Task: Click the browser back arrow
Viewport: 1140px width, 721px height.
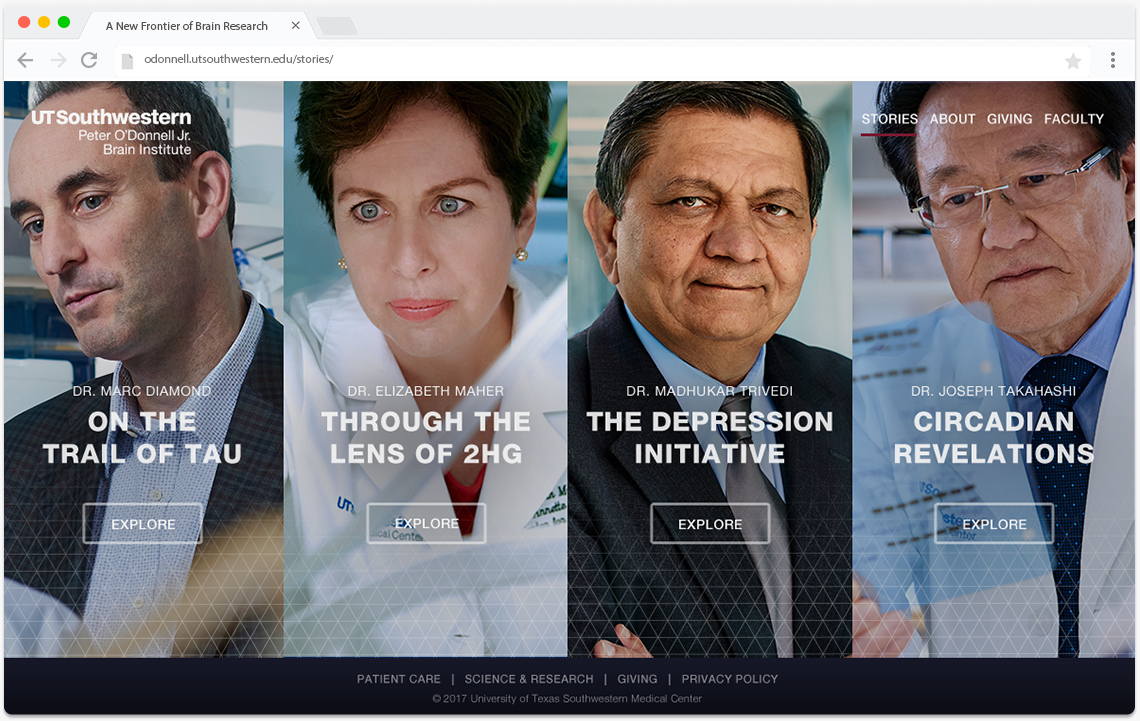Action: coord(25,60)
